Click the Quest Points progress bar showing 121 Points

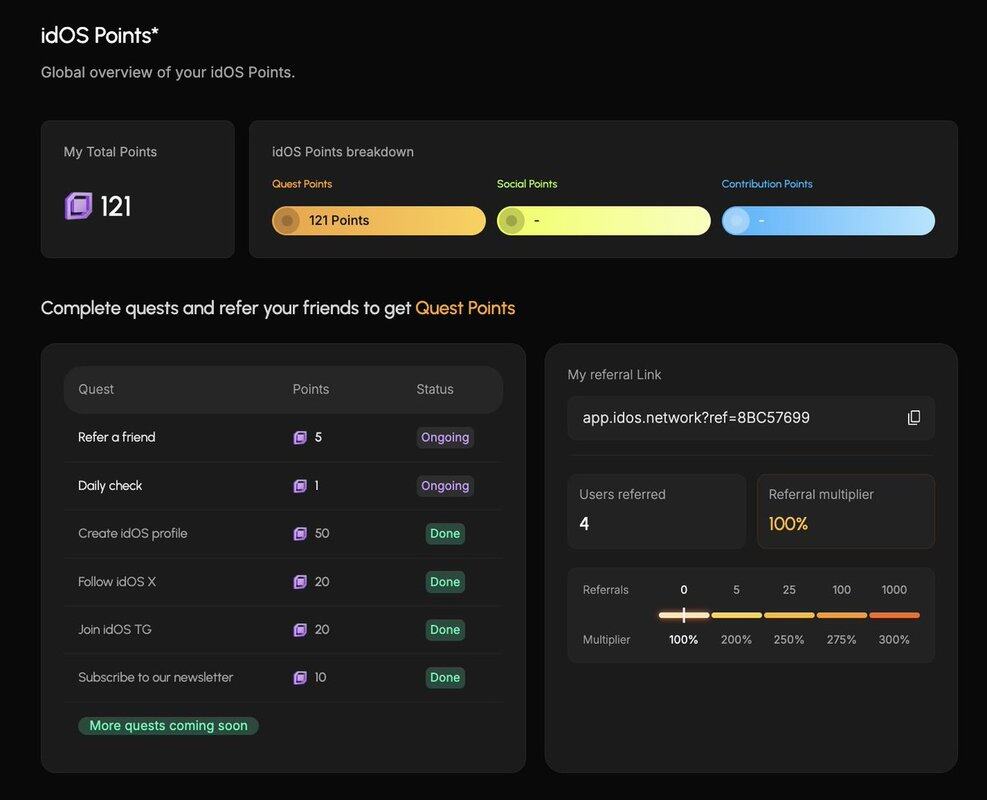point(379,221)
